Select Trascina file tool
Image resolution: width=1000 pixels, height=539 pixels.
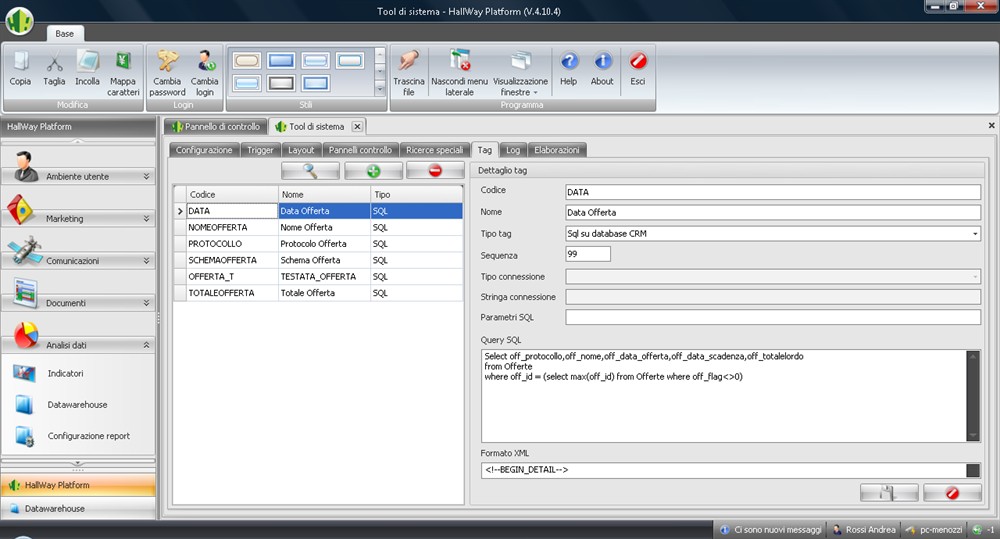click(408, 73)
